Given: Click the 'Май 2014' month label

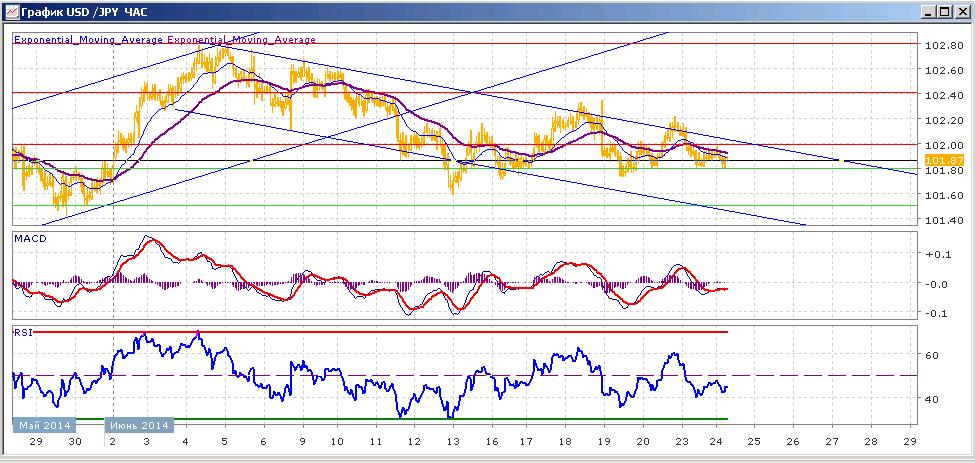Looking at the screenshot, I should pyautogui.click(x=44, y=425).
